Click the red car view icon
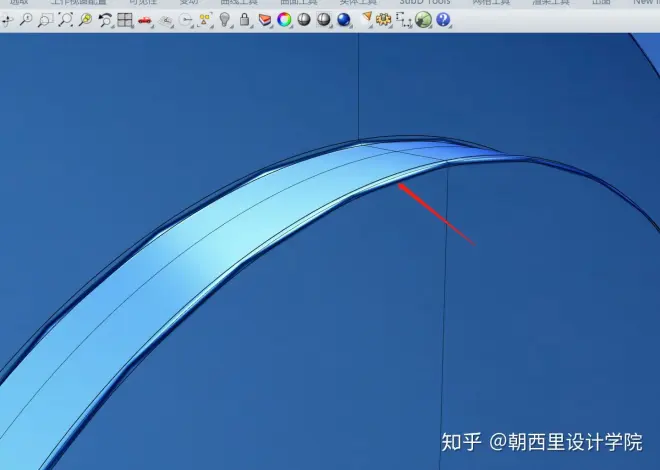Image resolution: width=660 pixels, height=470 pixels. (x=145, y=20)
